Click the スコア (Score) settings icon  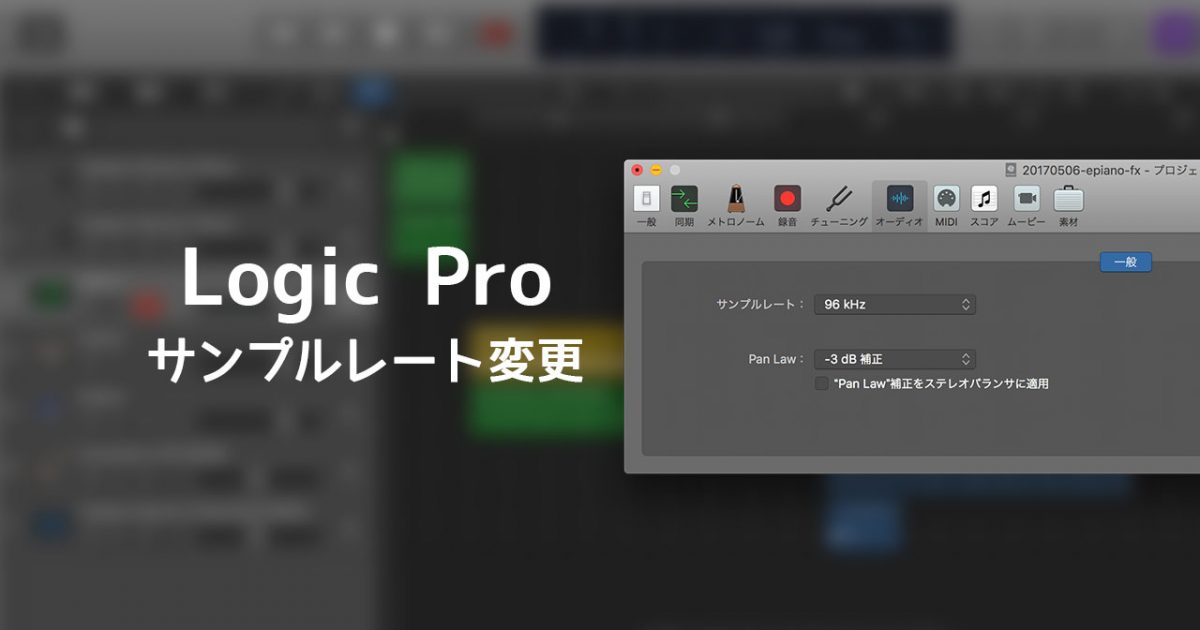coord(984,200)
